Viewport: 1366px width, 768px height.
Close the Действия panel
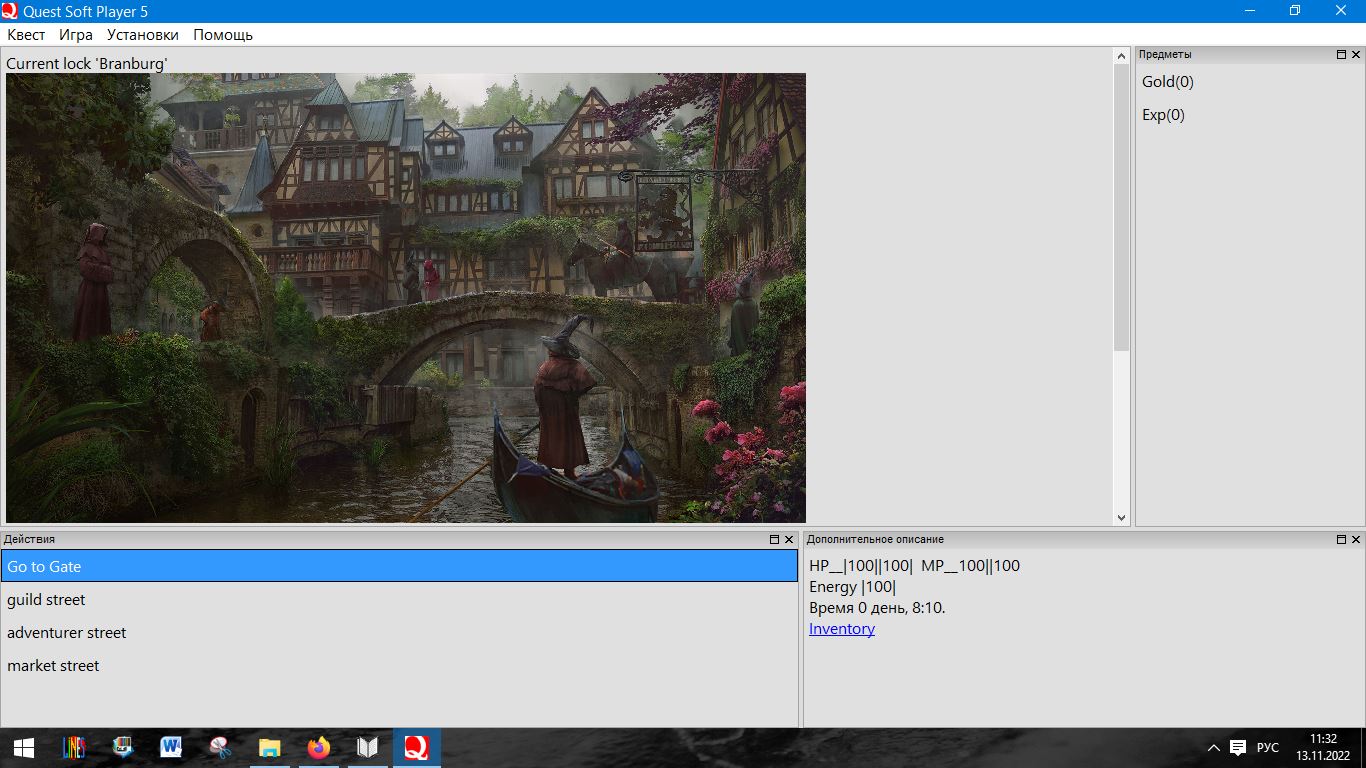789,540
